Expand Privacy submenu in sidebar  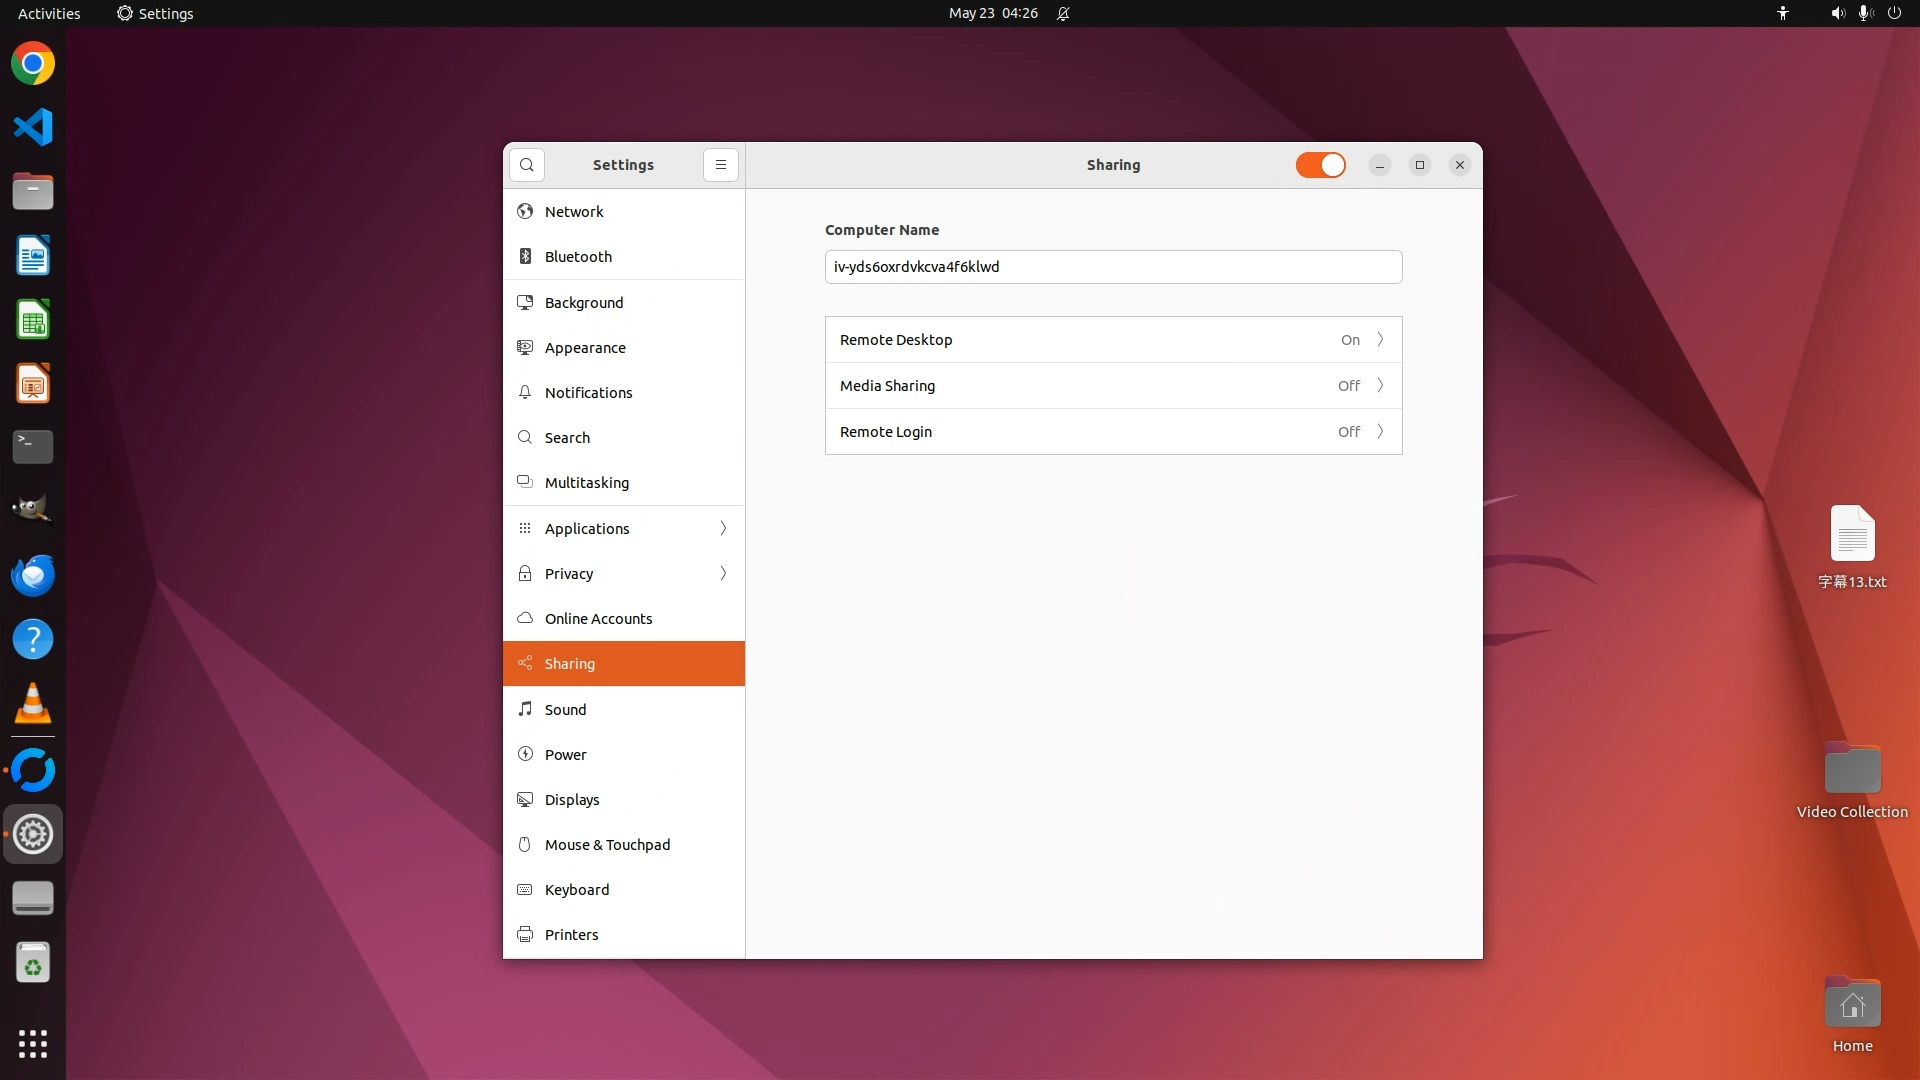click(723, 574)
